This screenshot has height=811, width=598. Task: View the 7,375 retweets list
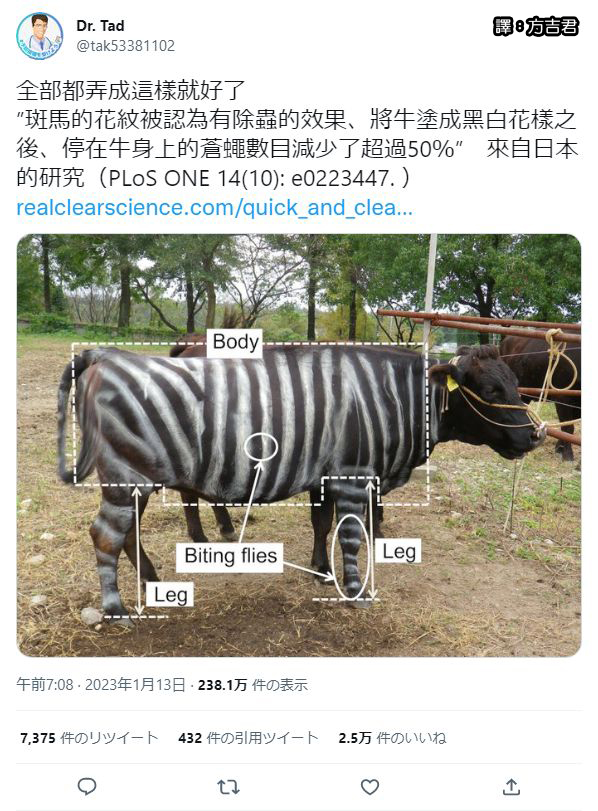tap(89, 738)
